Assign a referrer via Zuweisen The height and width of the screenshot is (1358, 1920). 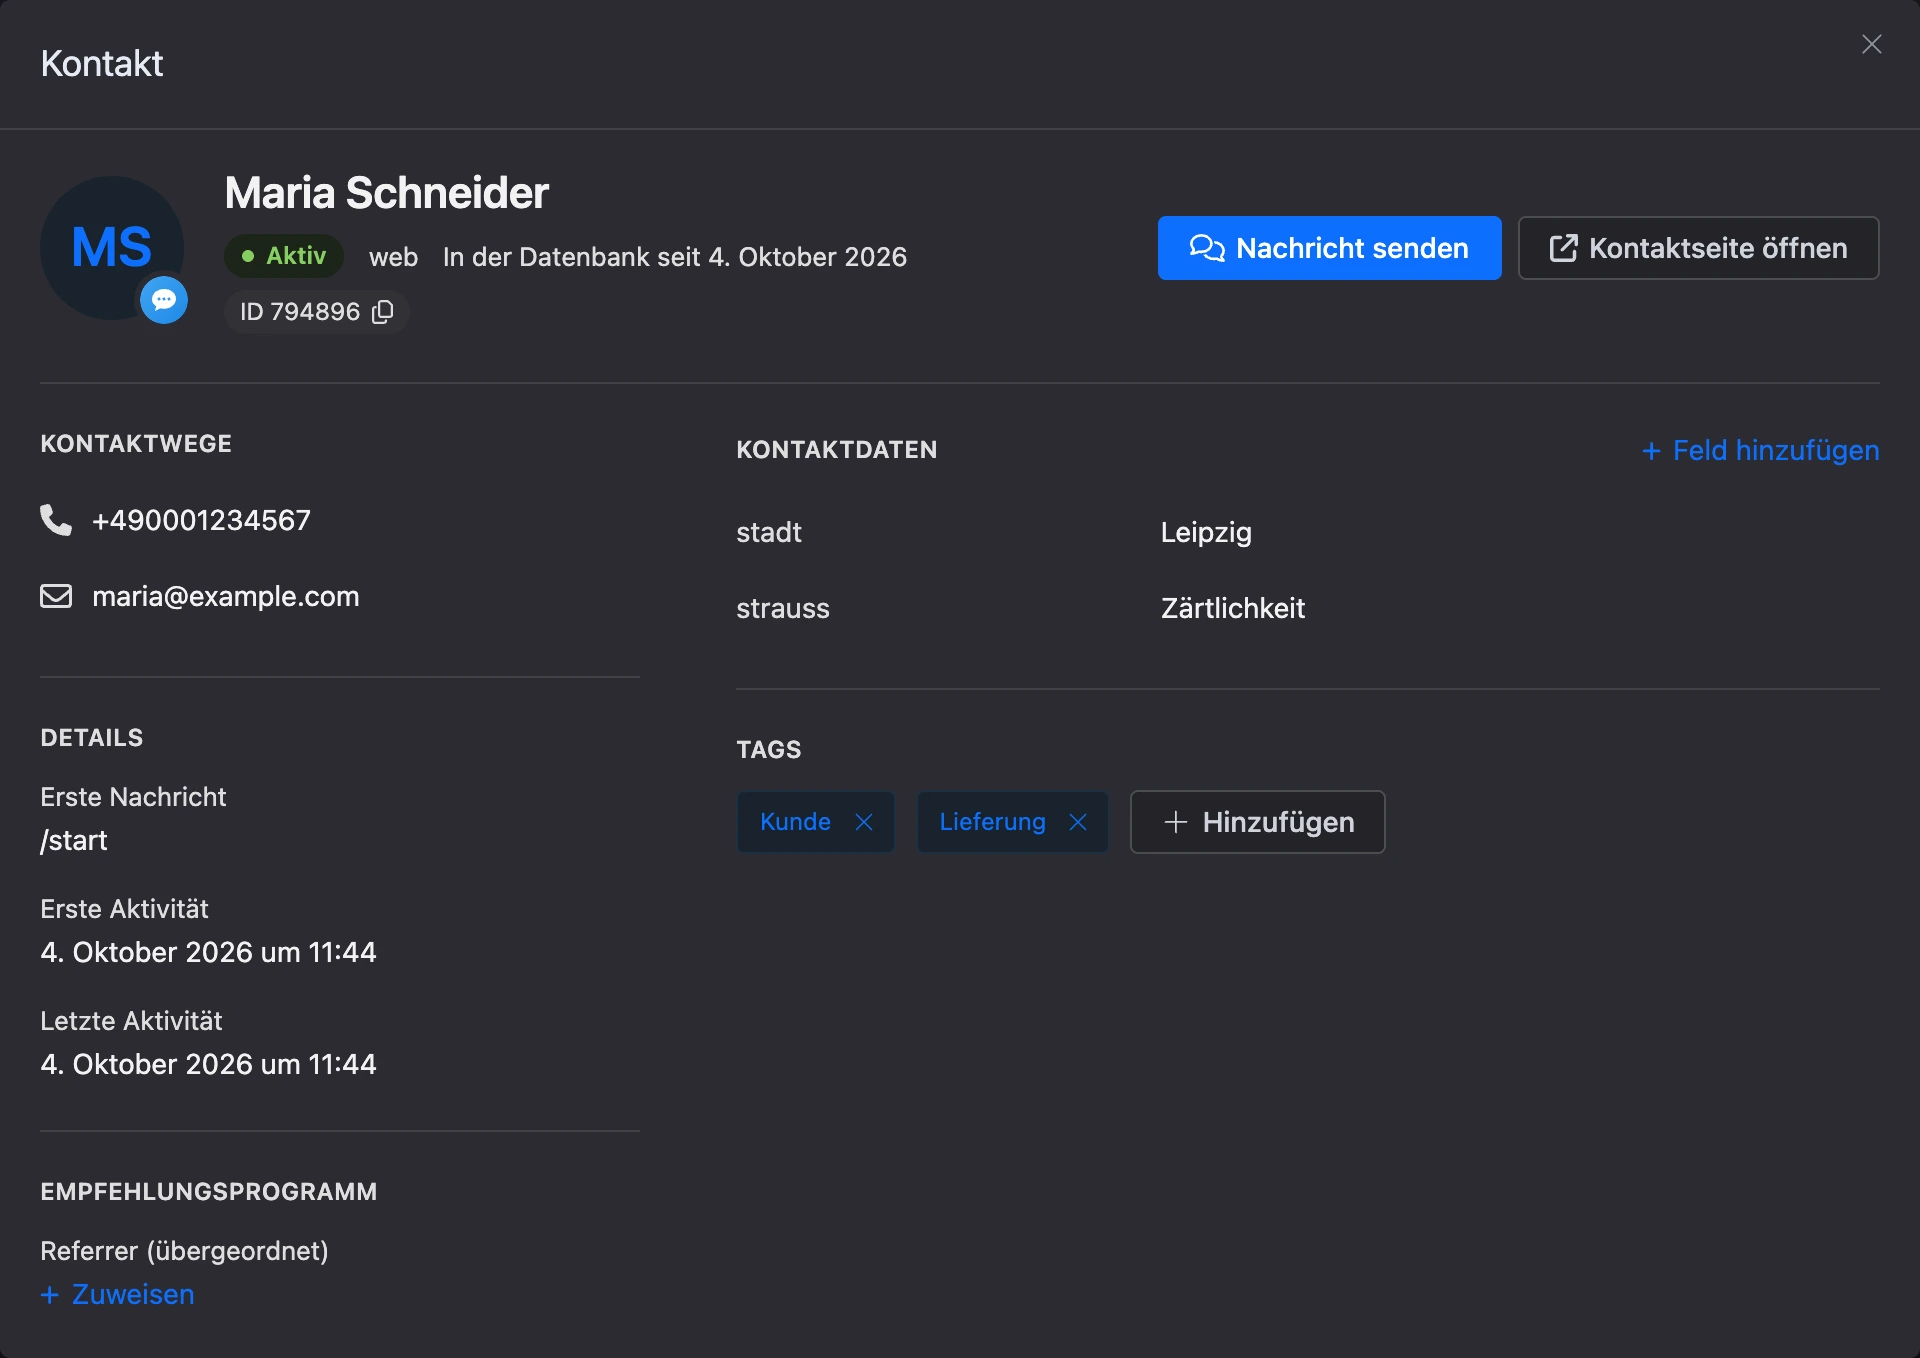pyautogui.click(x=118, y=1294)
